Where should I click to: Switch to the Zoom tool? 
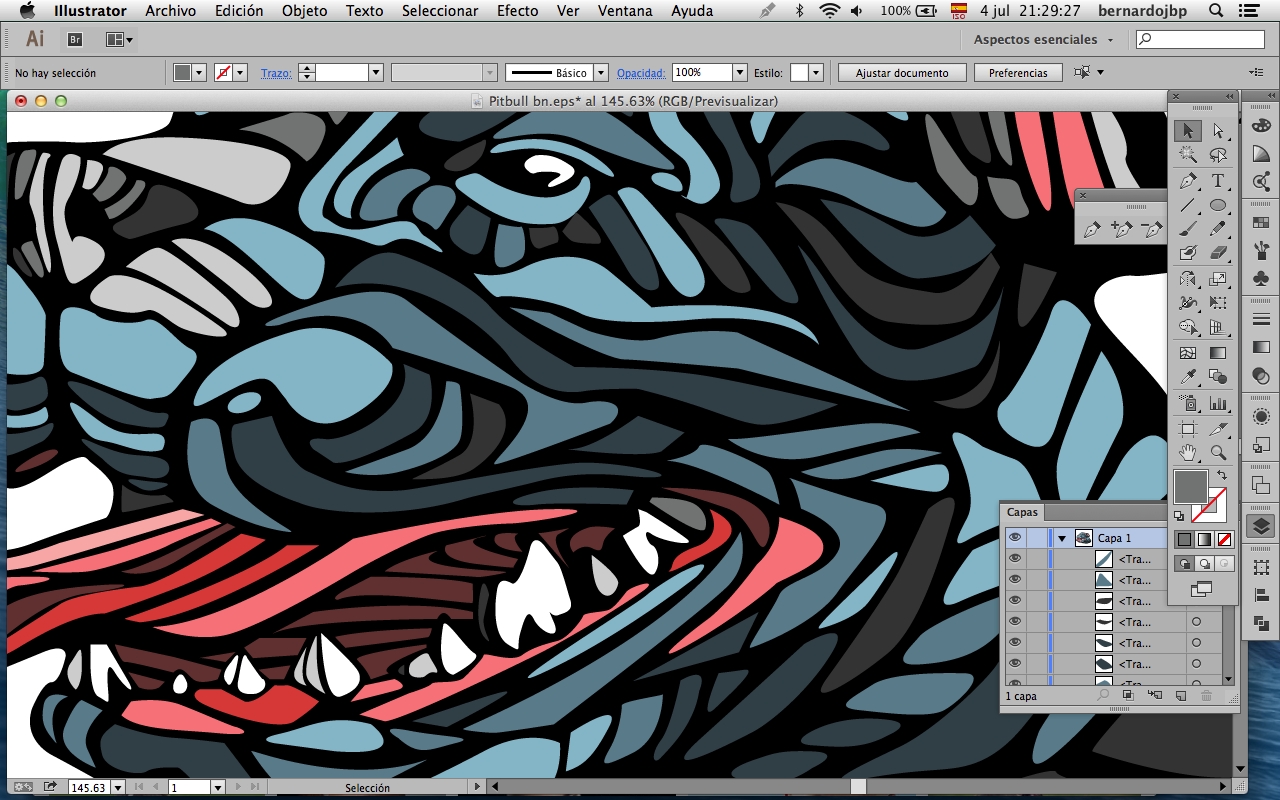[x=1218, y=453]
